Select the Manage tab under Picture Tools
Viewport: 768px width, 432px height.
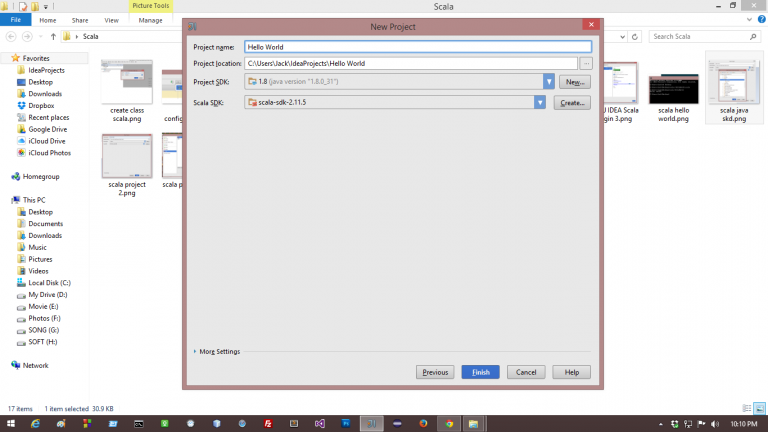tap(150, 20)
